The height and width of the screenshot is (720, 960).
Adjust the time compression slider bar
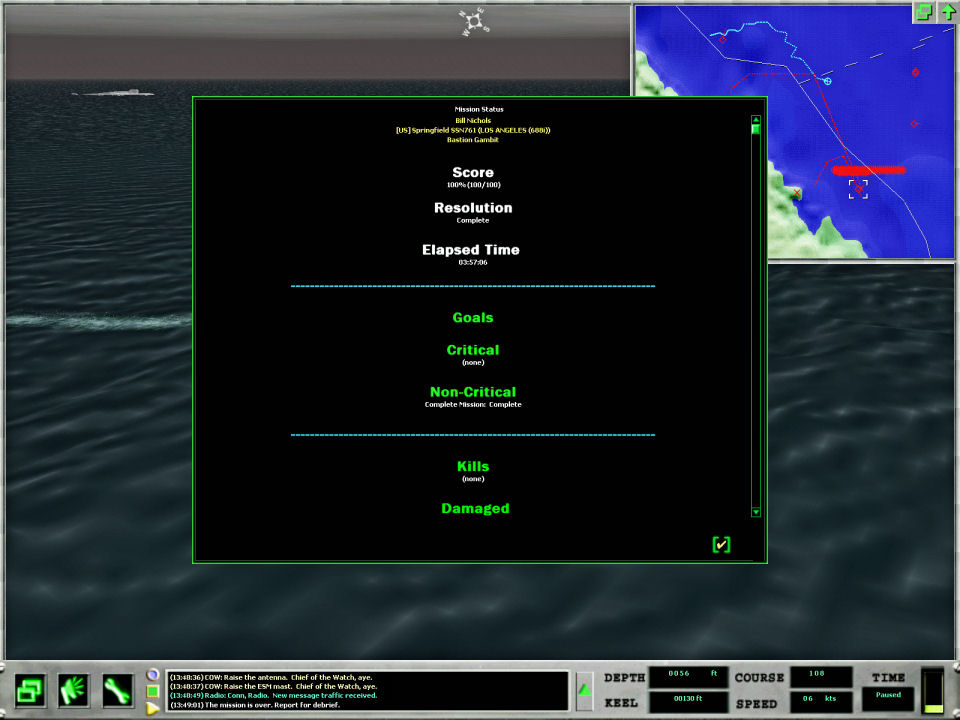[x=932, y=691]
